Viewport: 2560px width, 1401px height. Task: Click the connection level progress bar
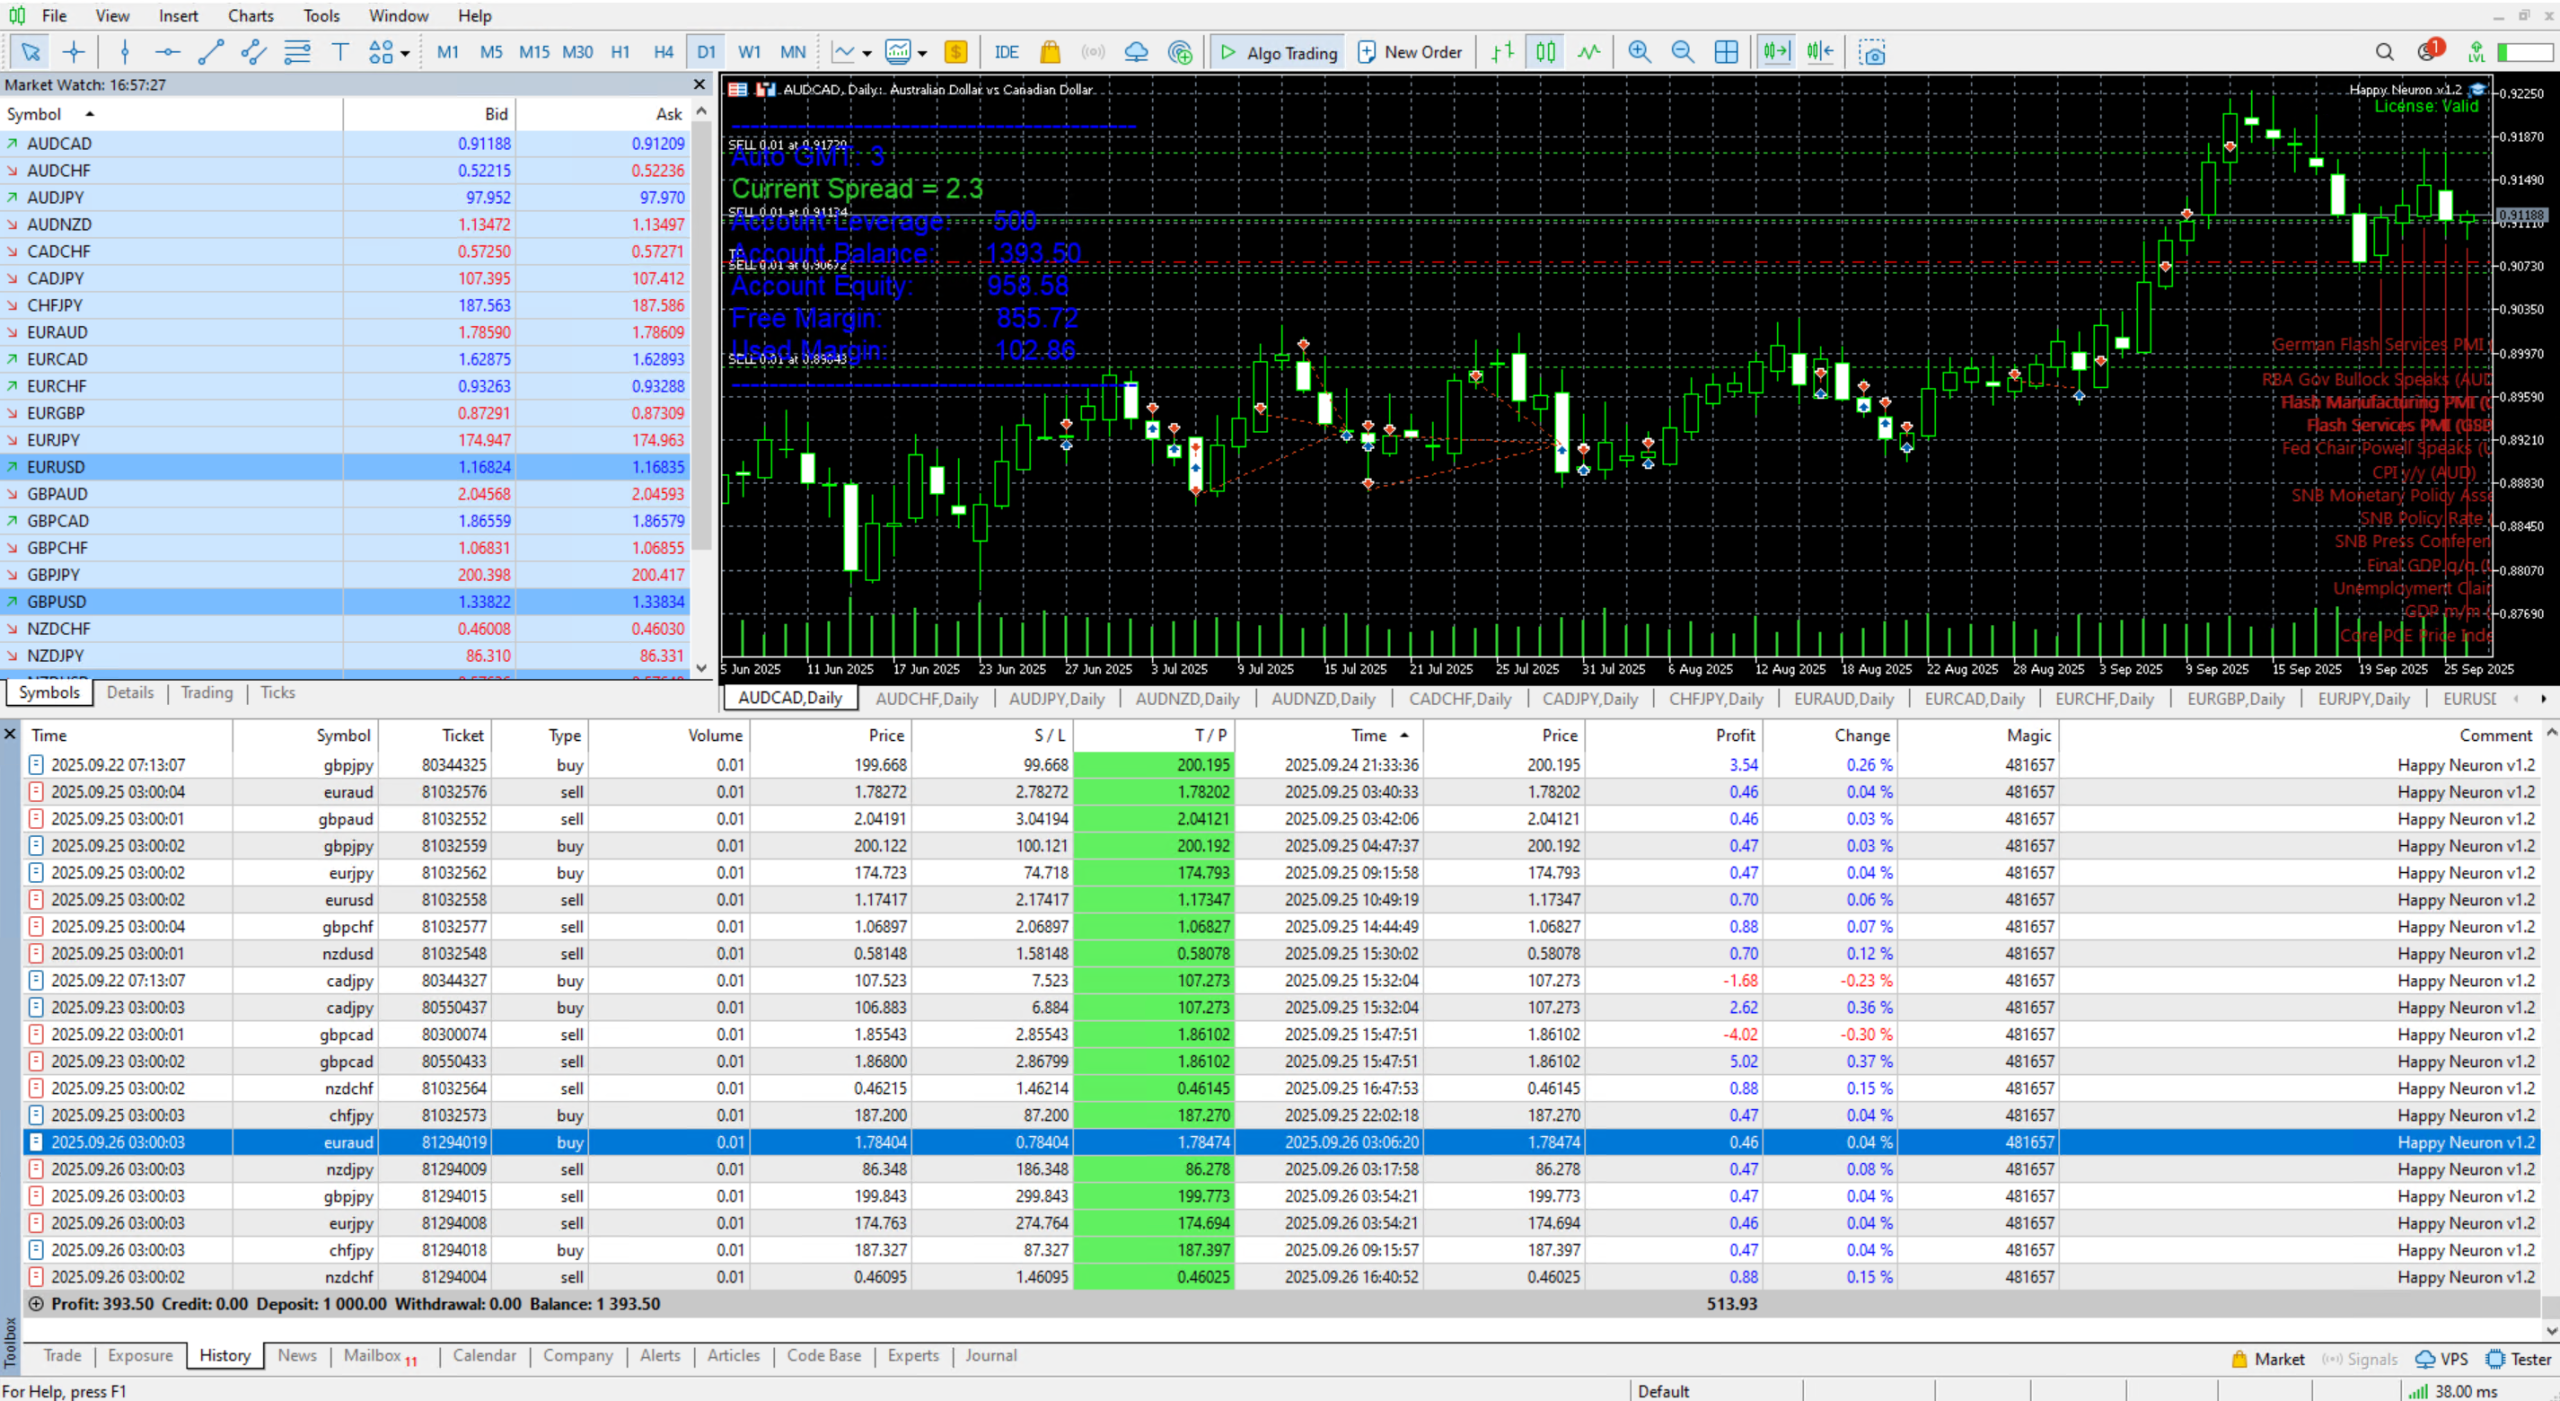(x=2525, y=52)
